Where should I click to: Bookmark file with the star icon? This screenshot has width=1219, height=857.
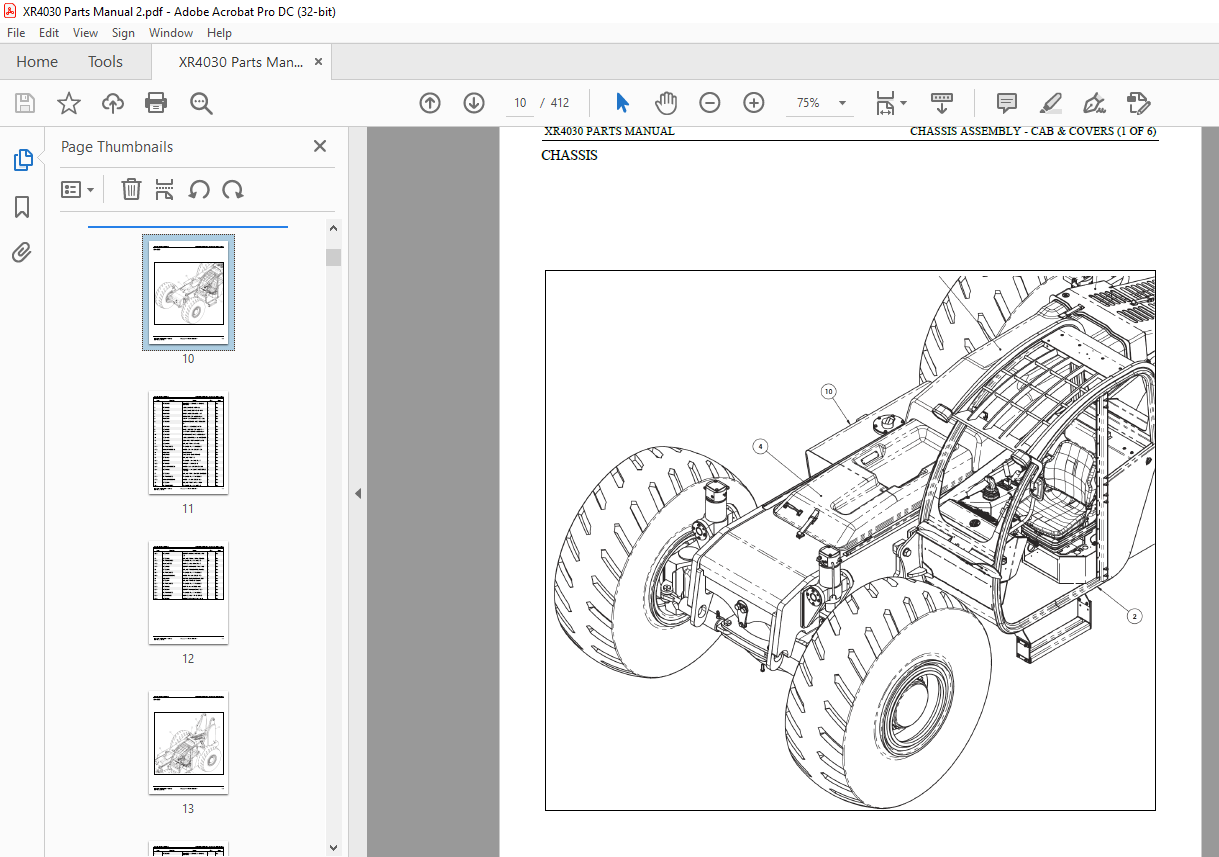pos(68,103)
